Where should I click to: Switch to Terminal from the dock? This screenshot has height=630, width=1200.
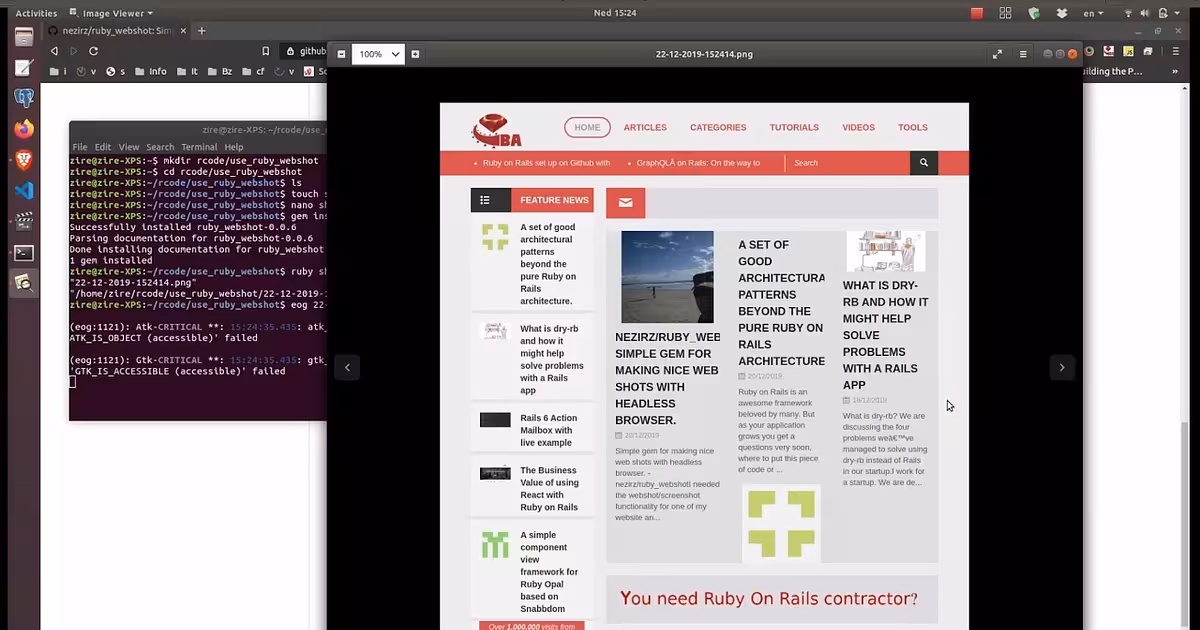24,253
